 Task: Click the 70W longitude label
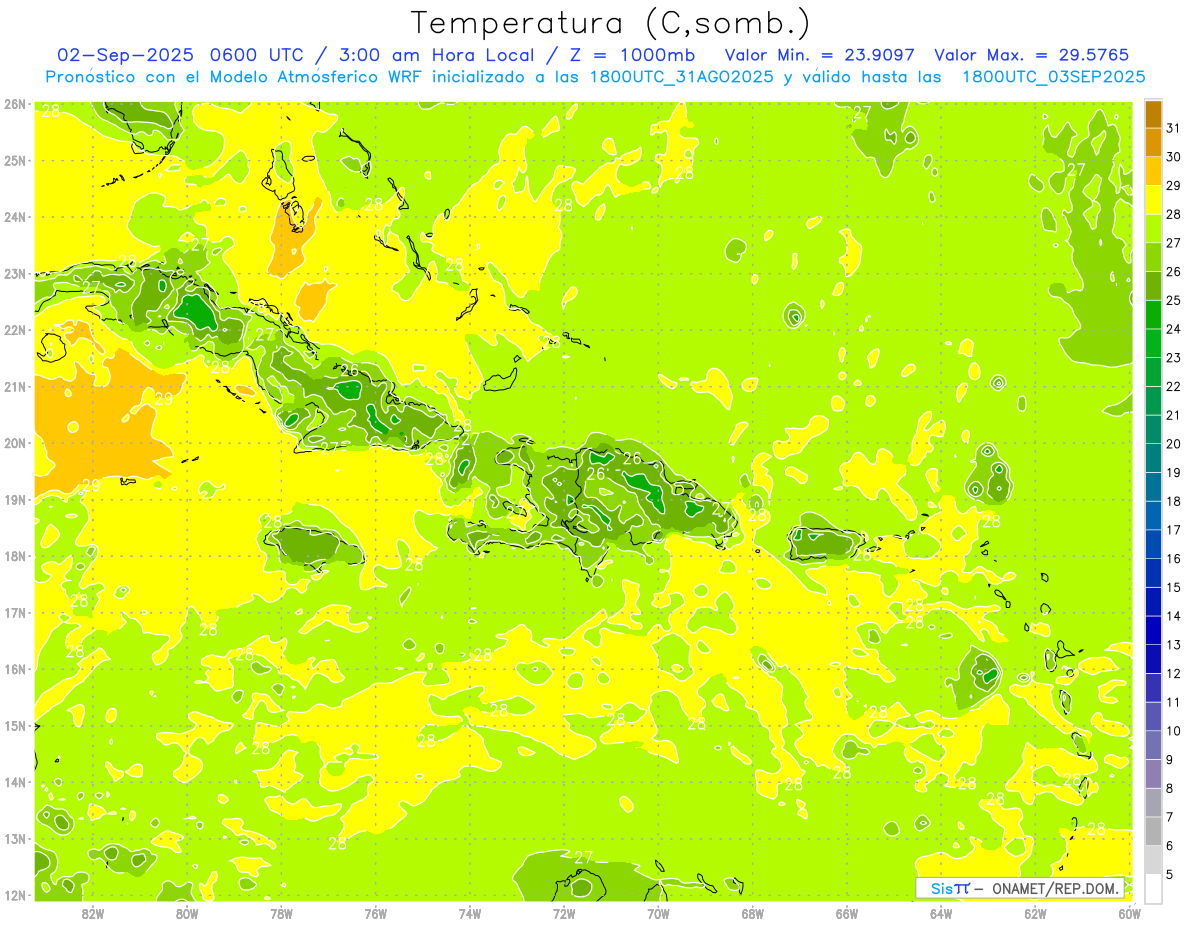658,914
